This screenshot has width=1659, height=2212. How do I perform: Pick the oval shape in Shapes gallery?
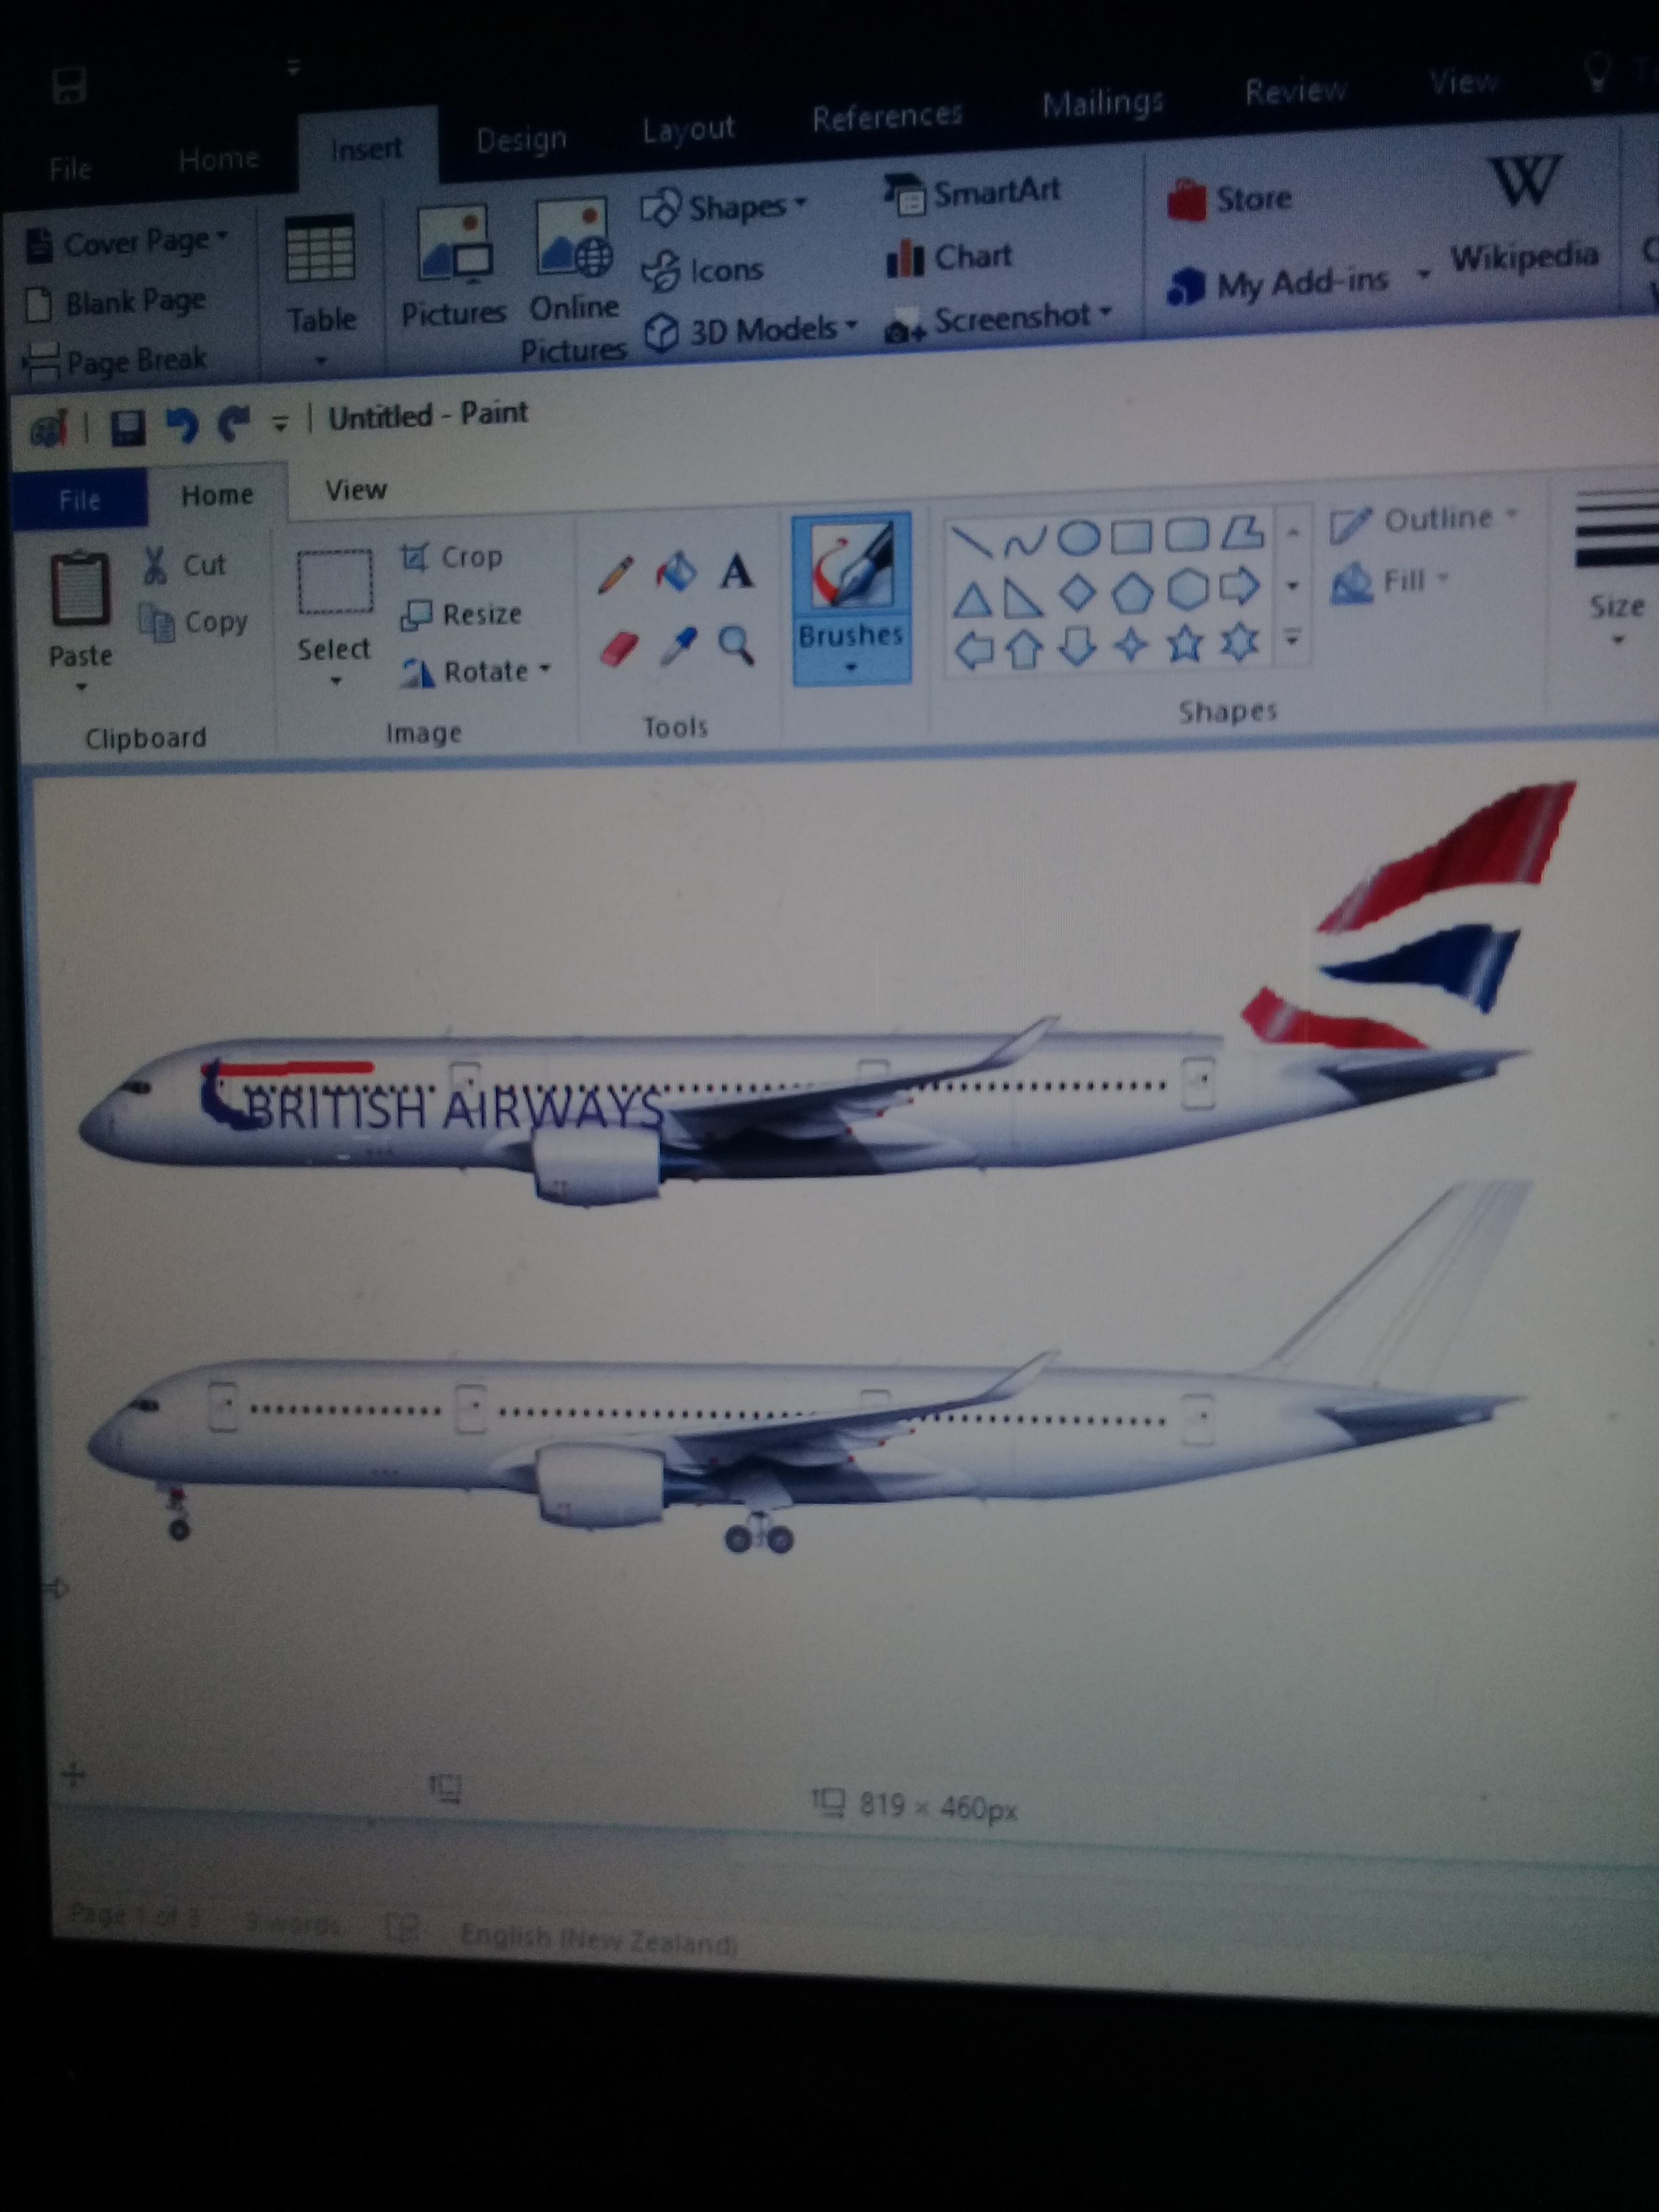1078,538
